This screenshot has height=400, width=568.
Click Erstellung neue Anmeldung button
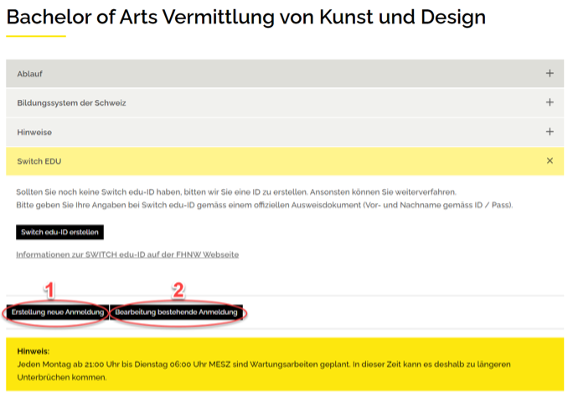click(58, 312)
